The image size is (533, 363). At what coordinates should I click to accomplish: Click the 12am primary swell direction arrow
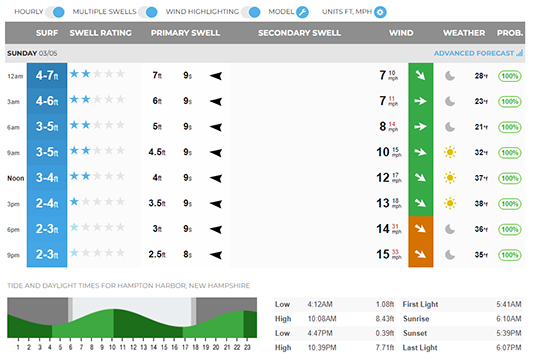pyautogui.click(x=216, y=76)
